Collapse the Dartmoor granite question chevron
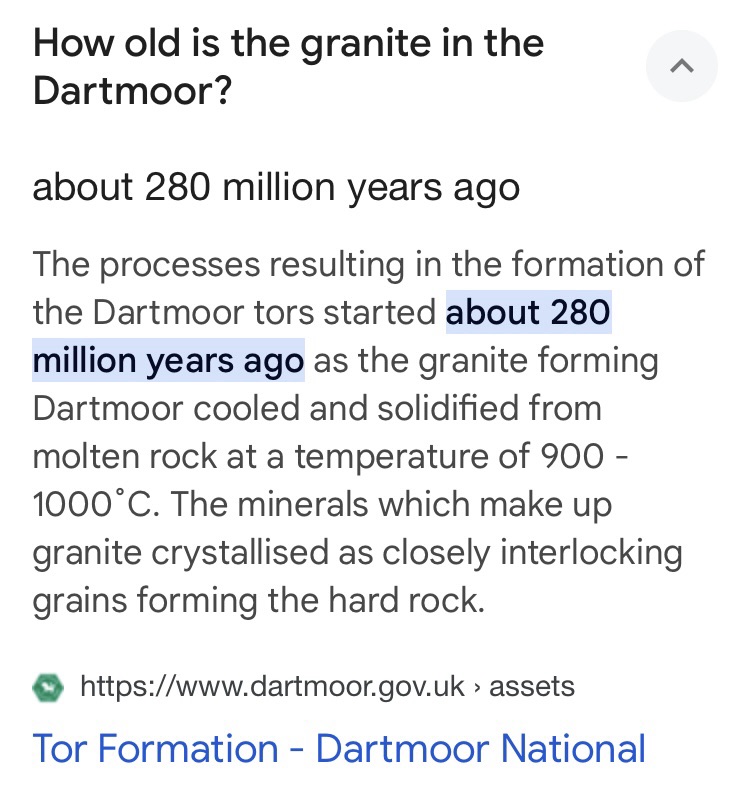The image size is (750, 793). click(681, 66)
